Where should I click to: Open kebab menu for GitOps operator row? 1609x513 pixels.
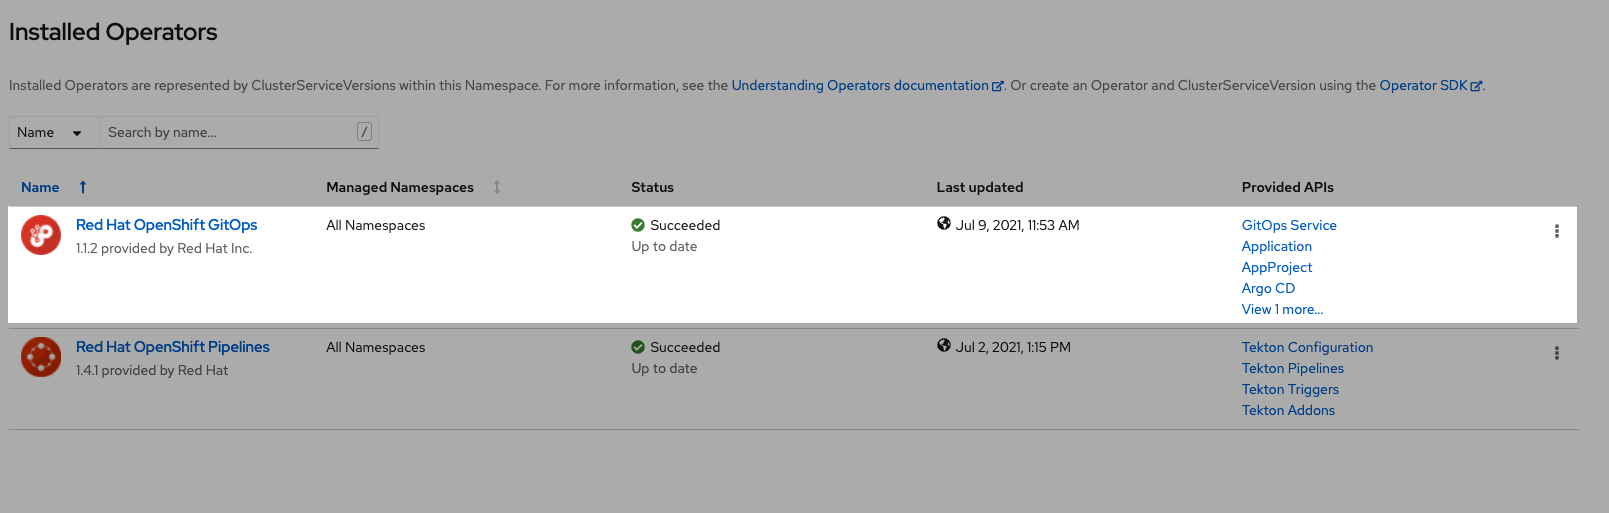click(x=1556, y=231)
